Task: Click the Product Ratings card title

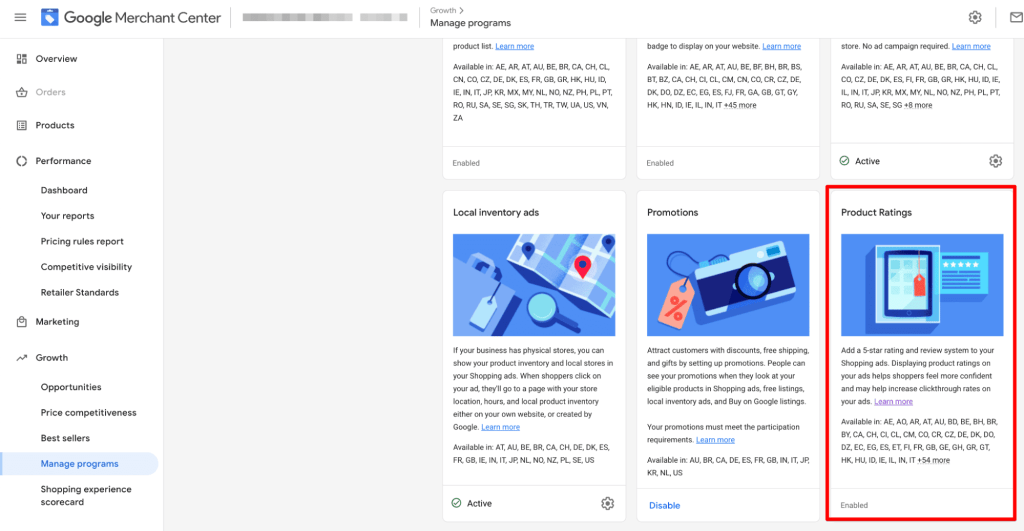Action: pos(876,213)
